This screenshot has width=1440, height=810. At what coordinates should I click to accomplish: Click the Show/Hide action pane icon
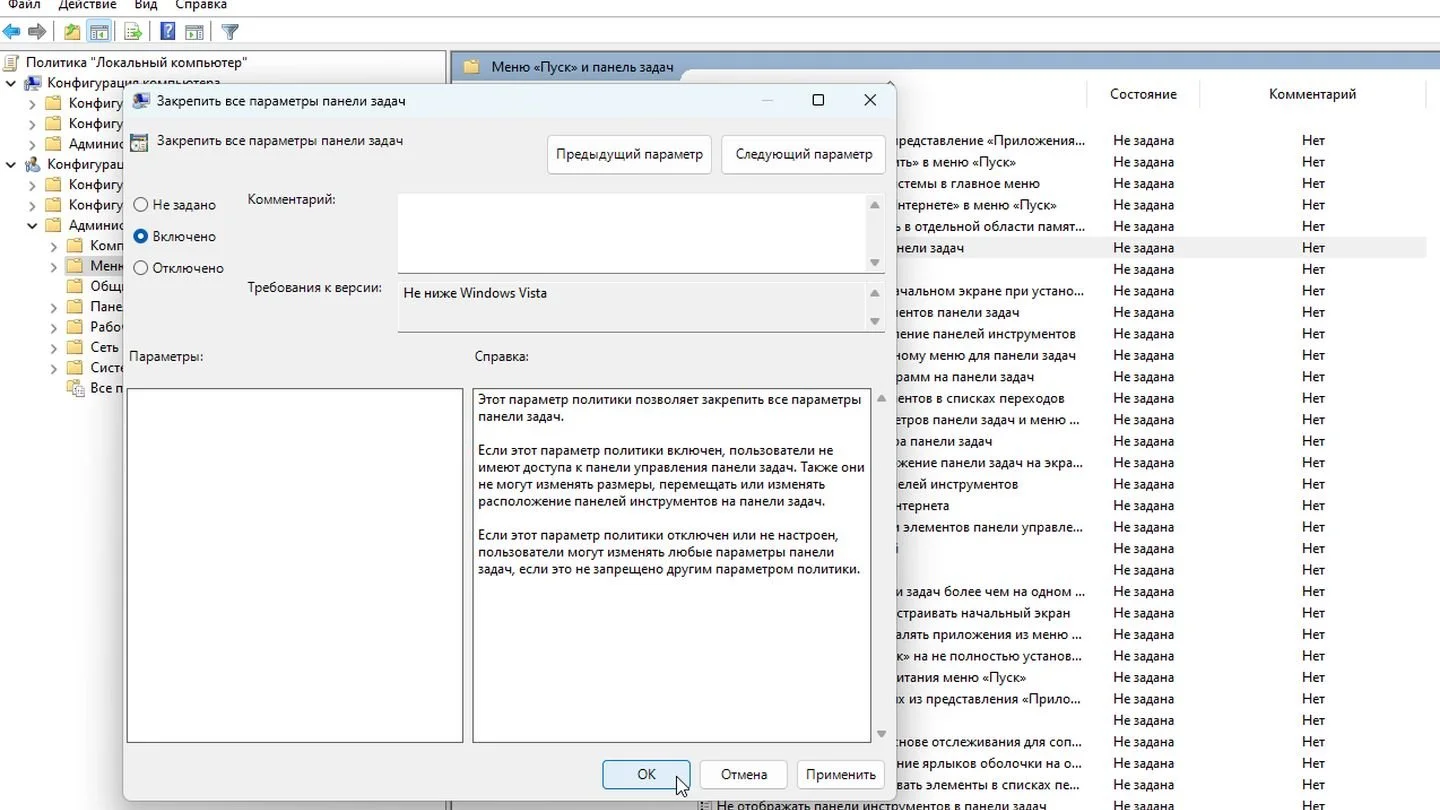pyautogui.click(x=195, y=32)
